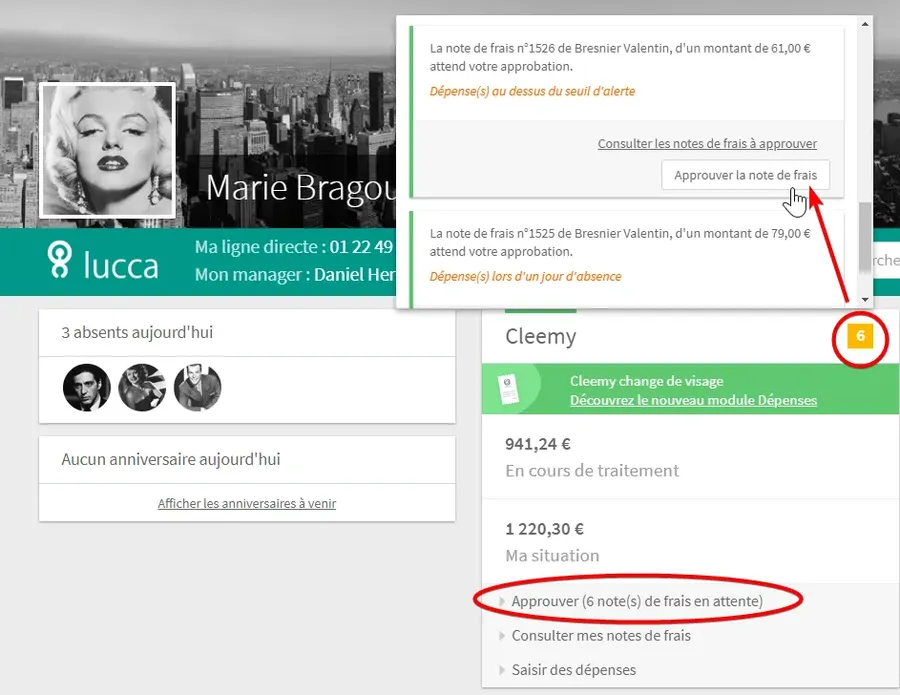Click 'Cleemy change de visage' banner title
The image size is (900, 695).
pos(646,381)
